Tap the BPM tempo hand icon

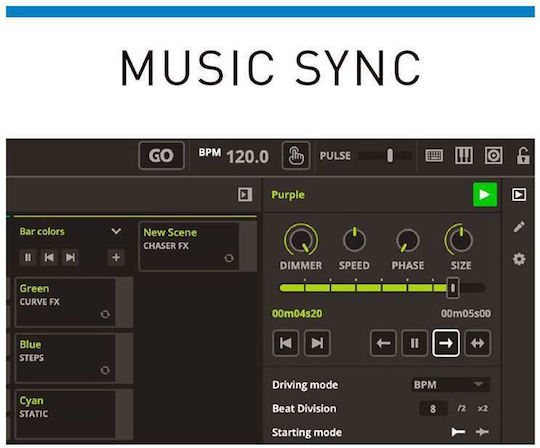pyautogui.click(x=296, y=156)
